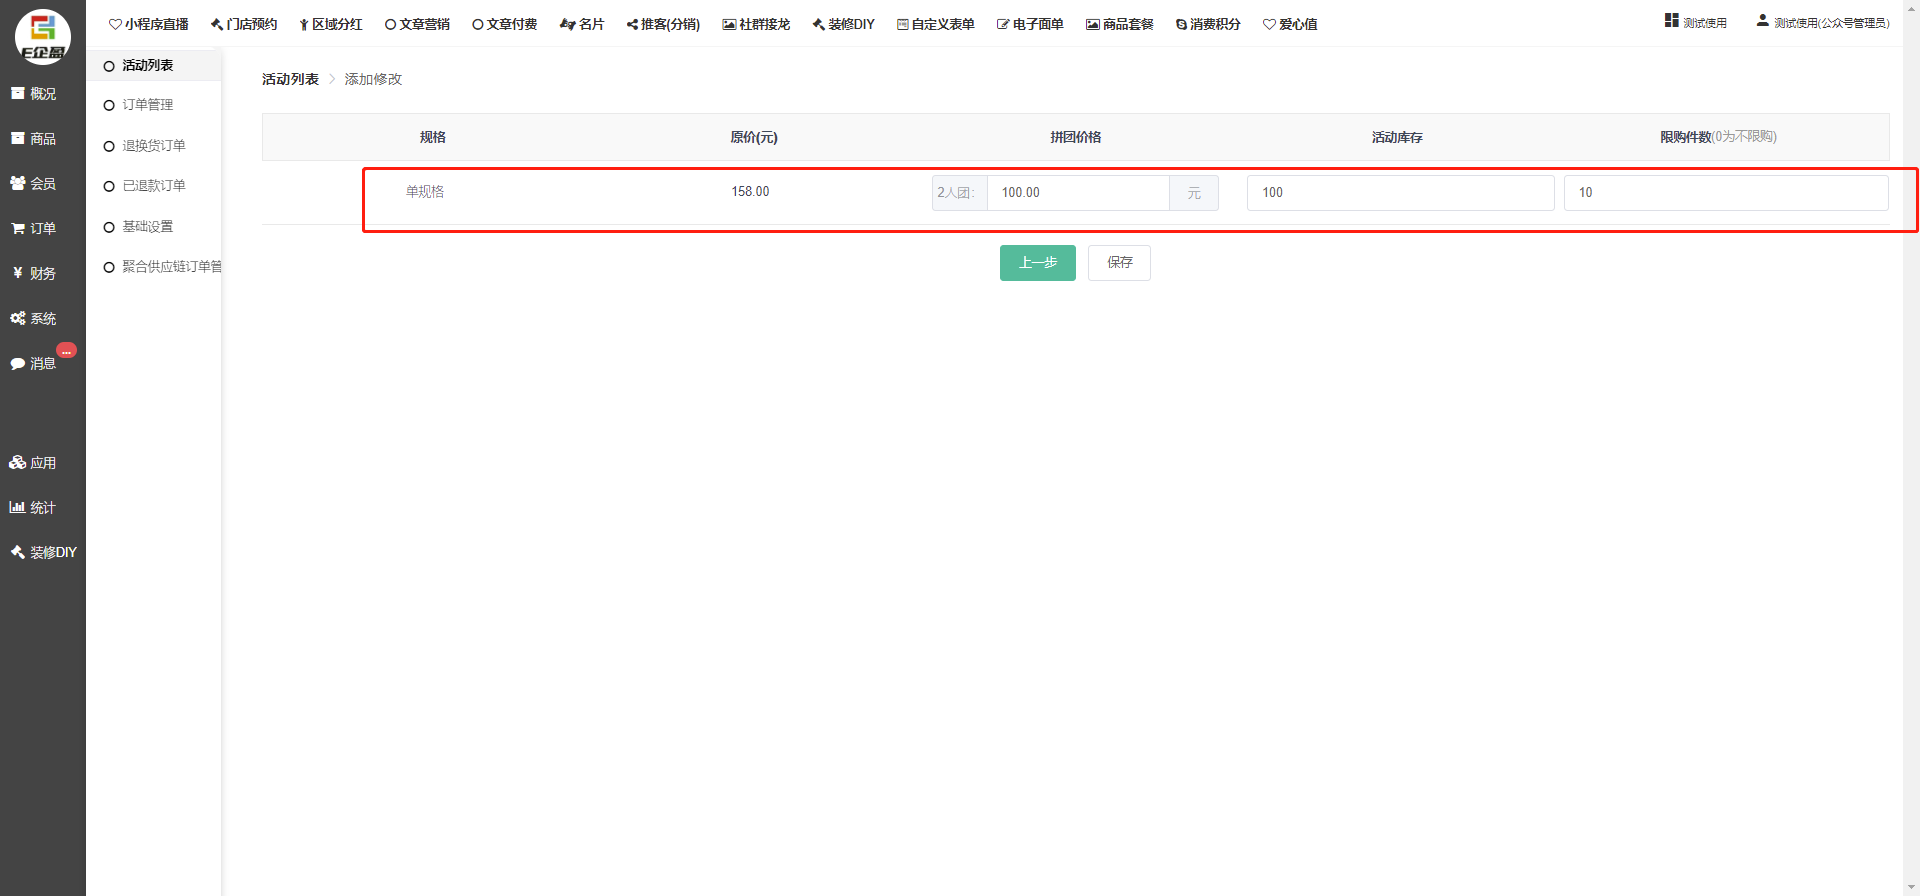The image size is (1920, 896).
Task: Click the 拼团价格 input showing 100.00
Action: (x=1077, y=193)
